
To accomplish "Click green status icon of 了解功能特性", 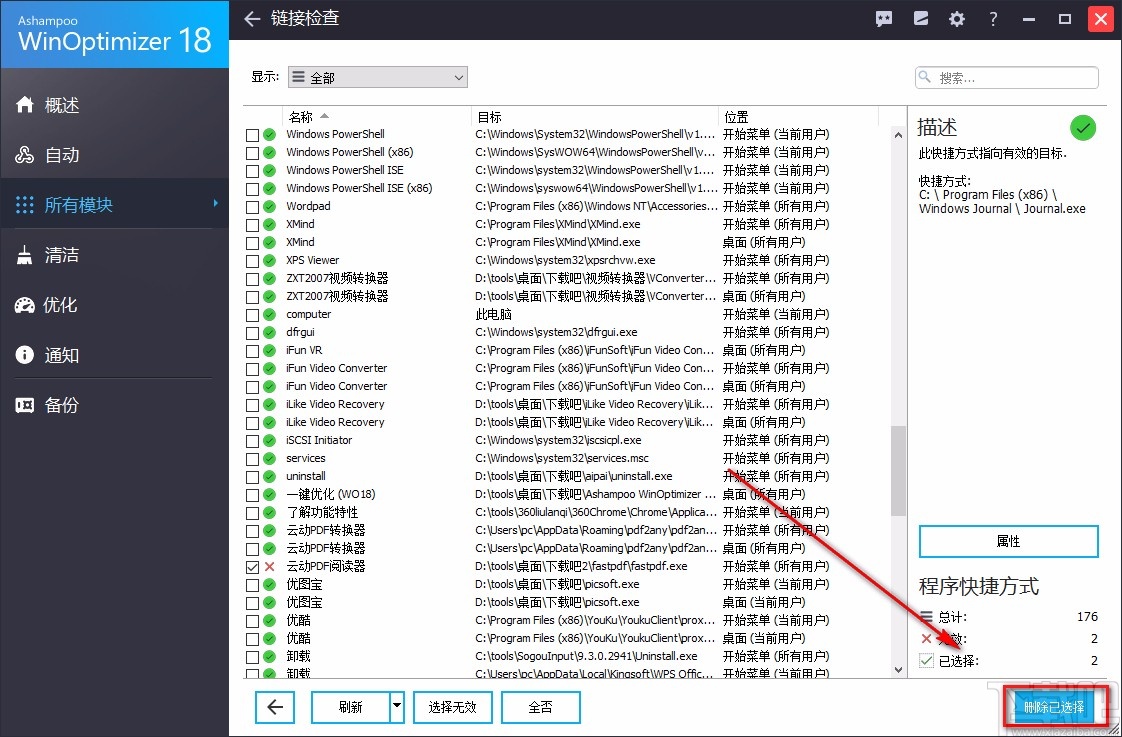I will [x=269, y=512].
